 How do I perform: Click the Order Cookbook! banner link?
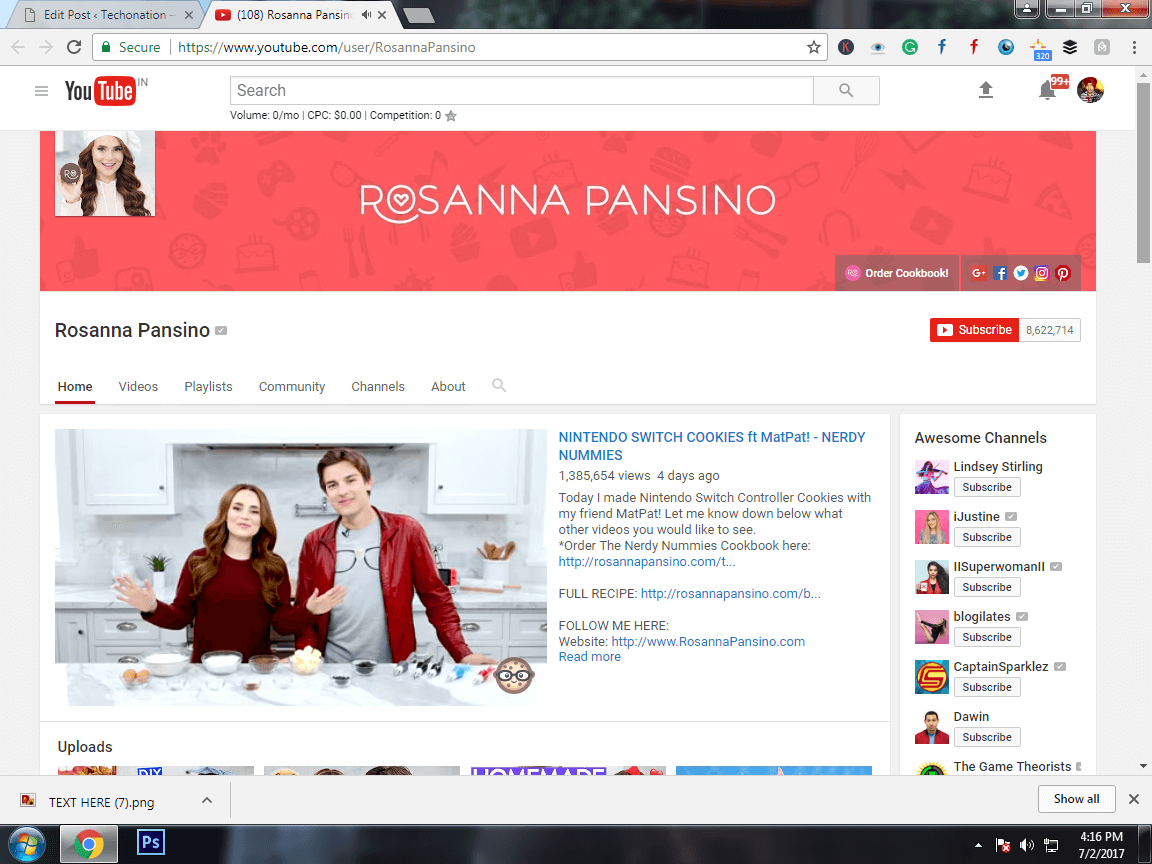(x=897, y=273)
